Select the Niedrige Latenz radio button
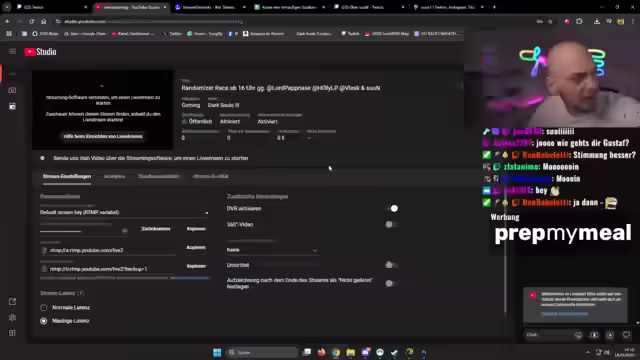This screenshot has height=360, width=640. click(x=44, y=321)
